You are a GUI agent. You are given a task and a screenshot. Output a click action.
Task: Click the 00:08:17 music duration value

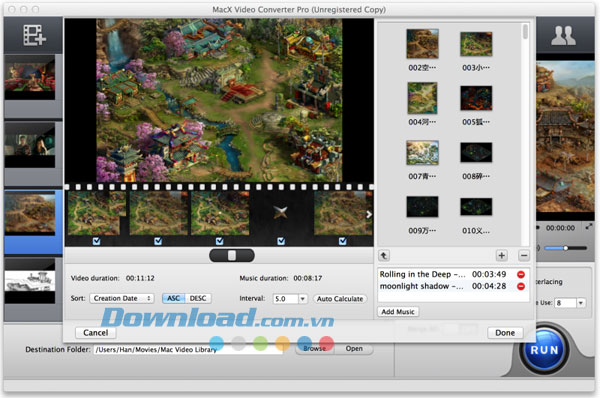click(x=308, y=278)
